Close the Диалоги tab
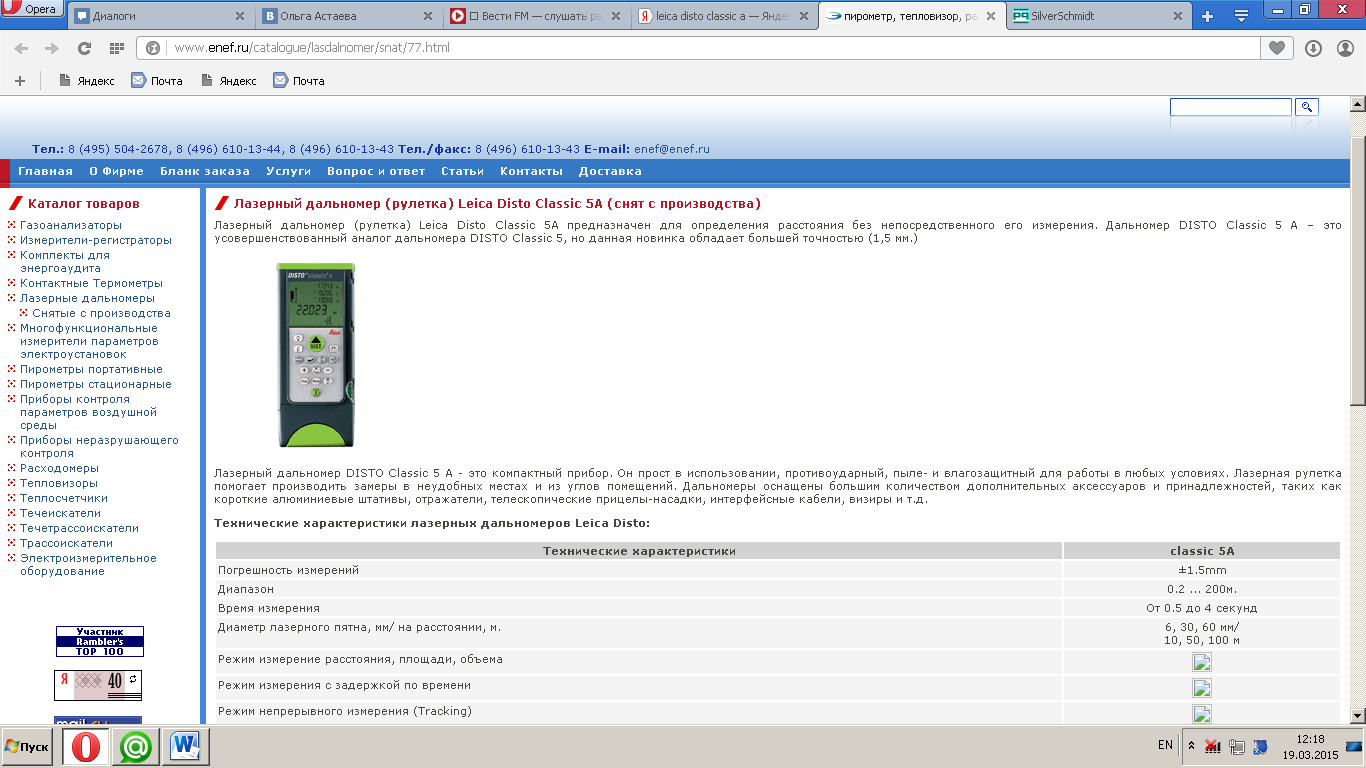Viewport: 1366px width, 768px height. [x=241, y=16]
